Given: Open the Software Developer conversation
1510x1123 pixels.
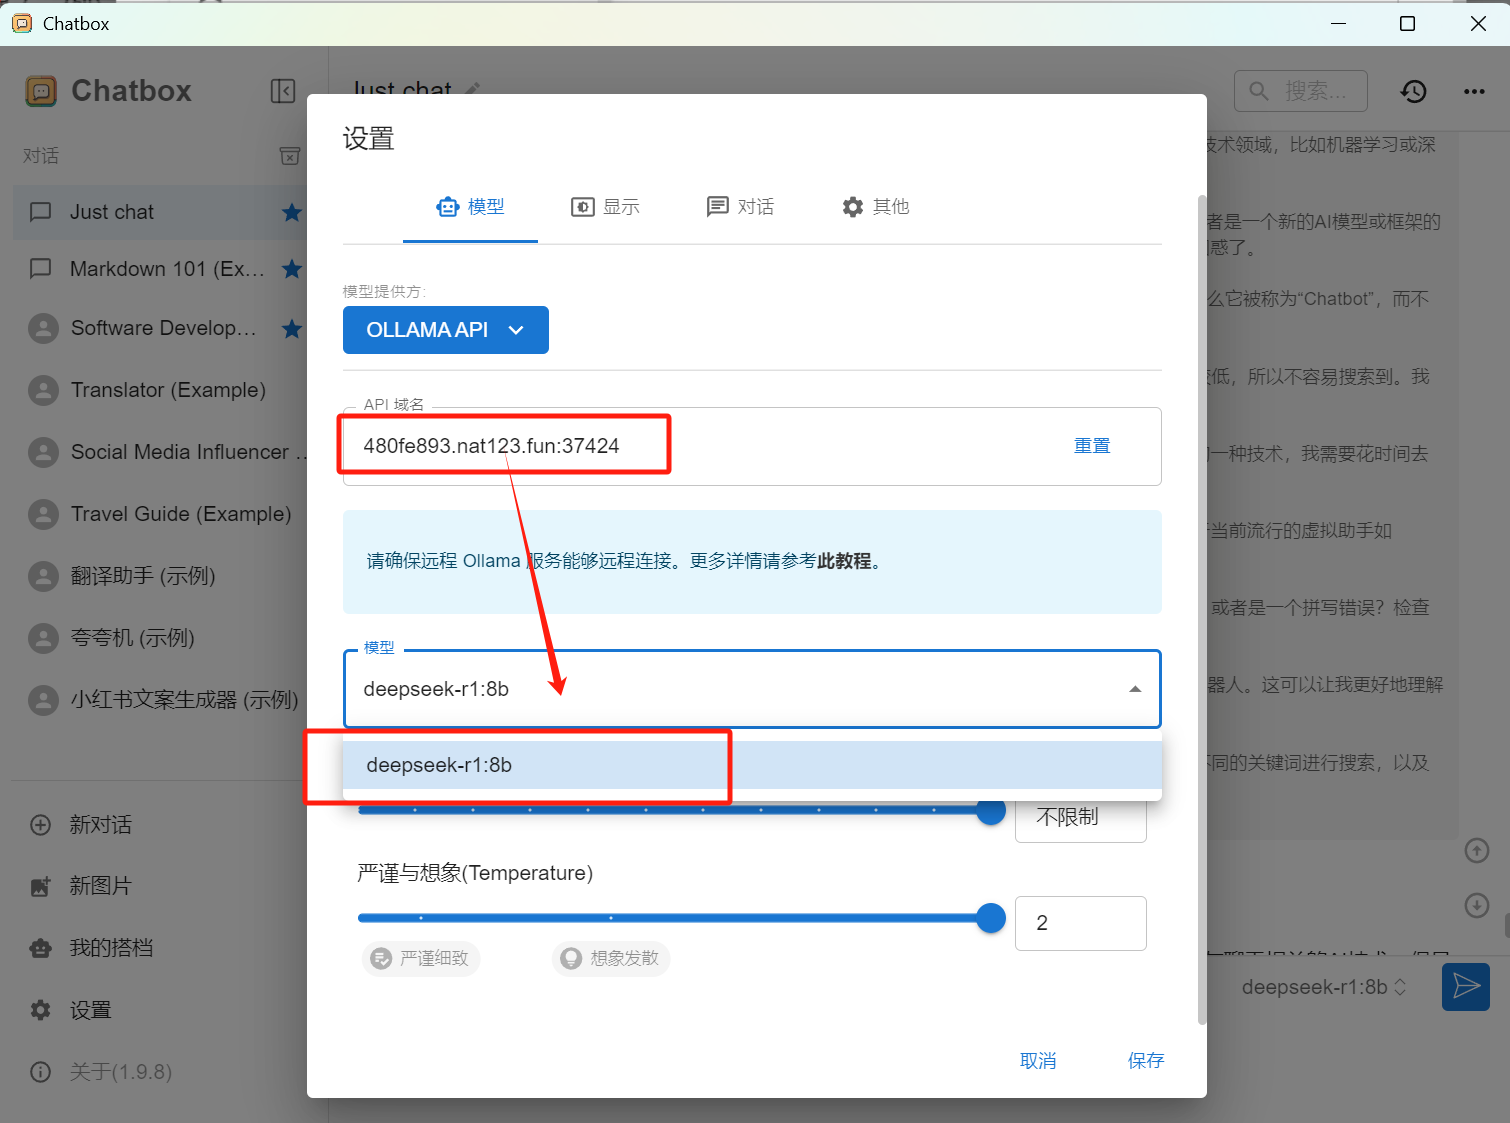Looking at the screenshot, I should [160, 328].
